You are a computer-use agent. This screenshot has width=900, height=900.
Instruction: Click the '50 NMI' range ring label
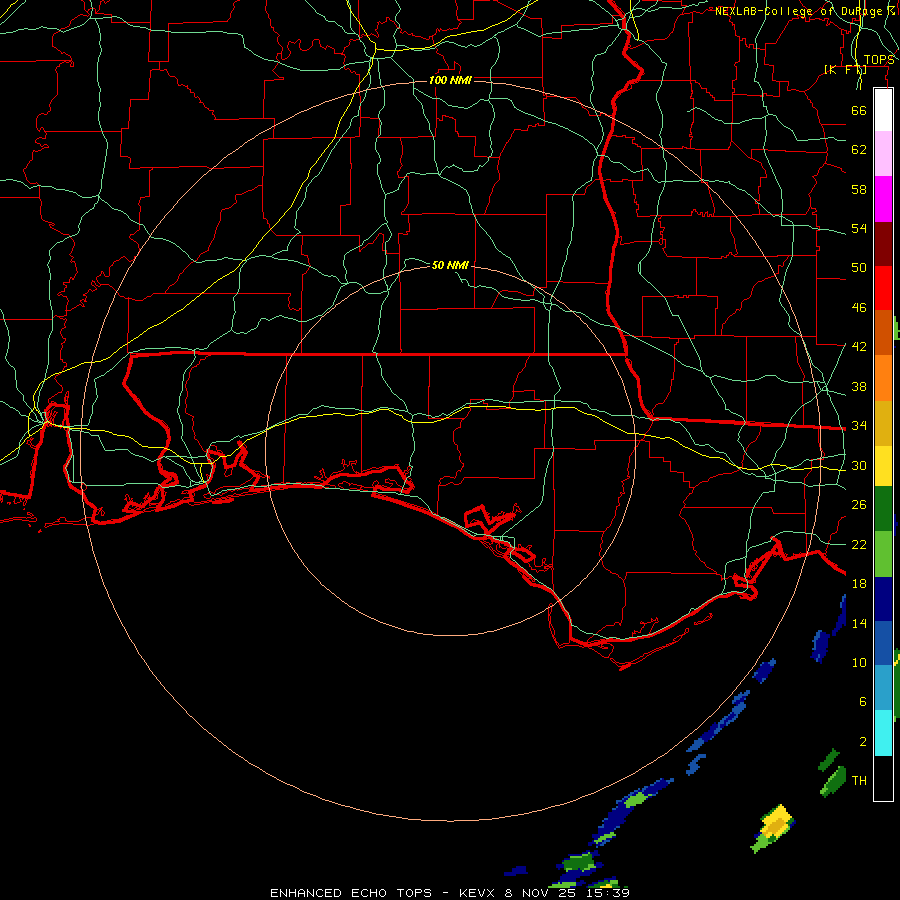(450, 265)
